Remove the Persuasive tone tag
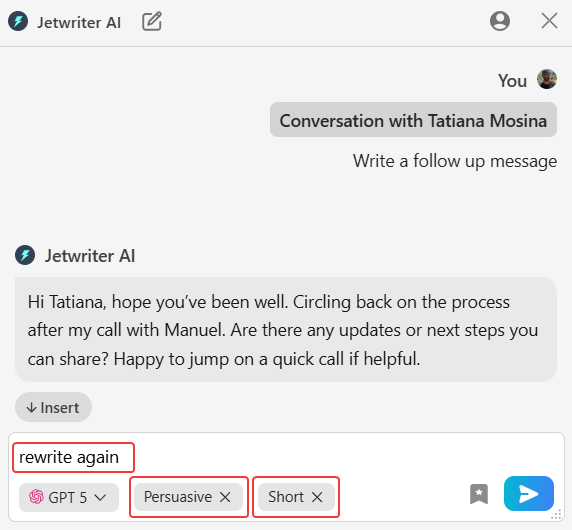The image size is (572, 530). pyautogui.click(x=225, y=497)
